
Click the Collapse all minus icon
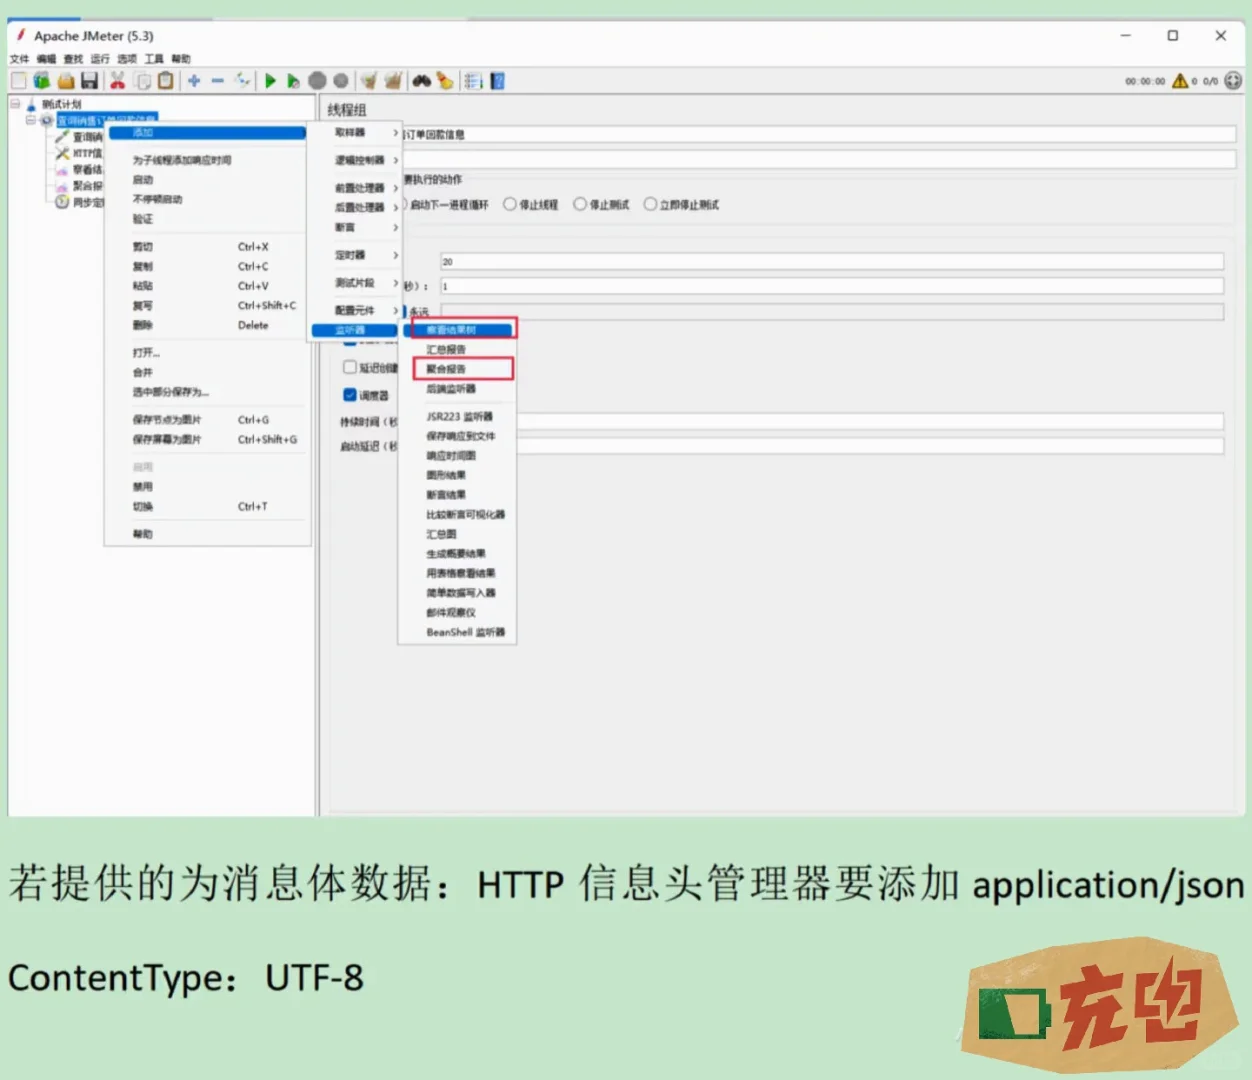coord(218,81)
